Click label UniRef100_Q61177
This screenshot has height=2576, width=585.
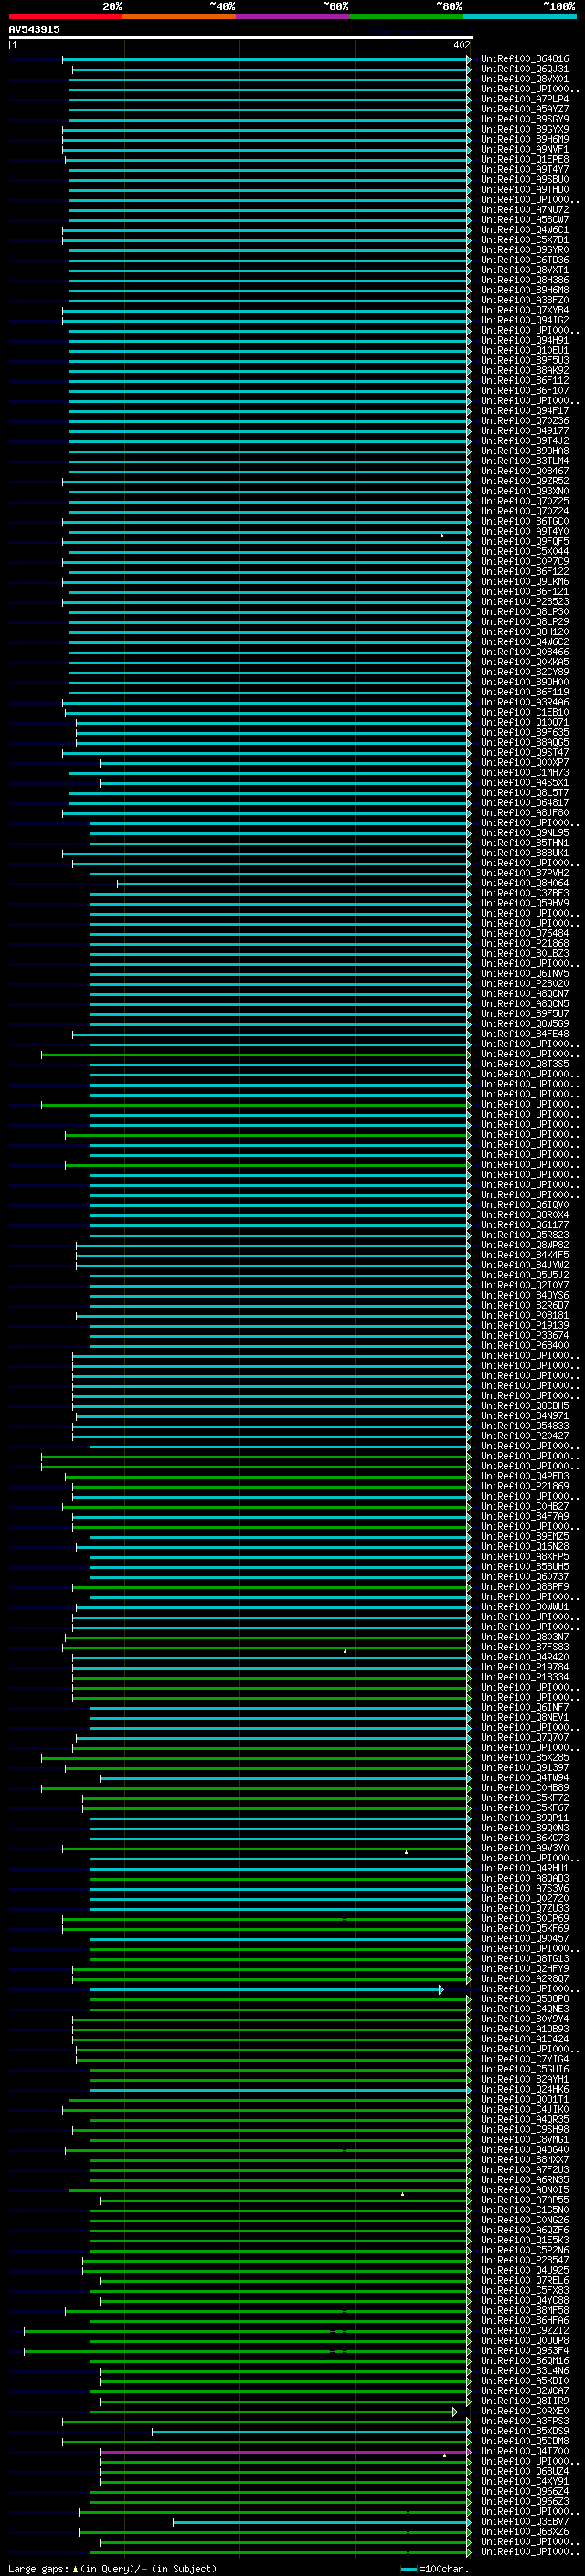click(525, 1225)
